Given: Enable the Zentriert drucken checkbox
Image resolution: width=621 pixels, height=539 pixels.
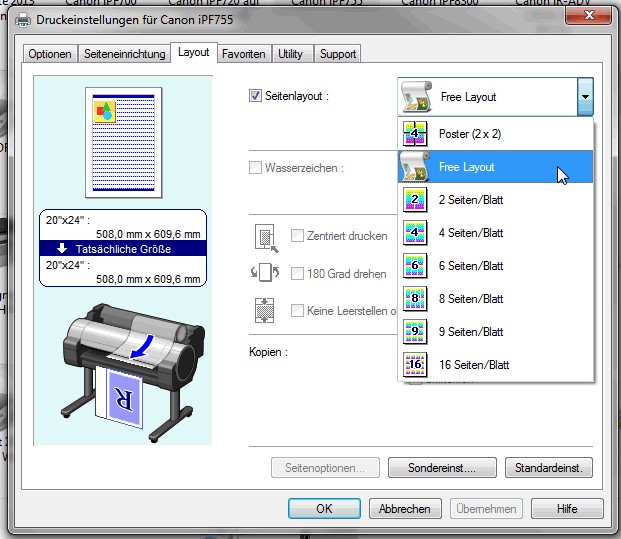Looking at the screenshot, I should pyautogui.click(x=297, y=236).
